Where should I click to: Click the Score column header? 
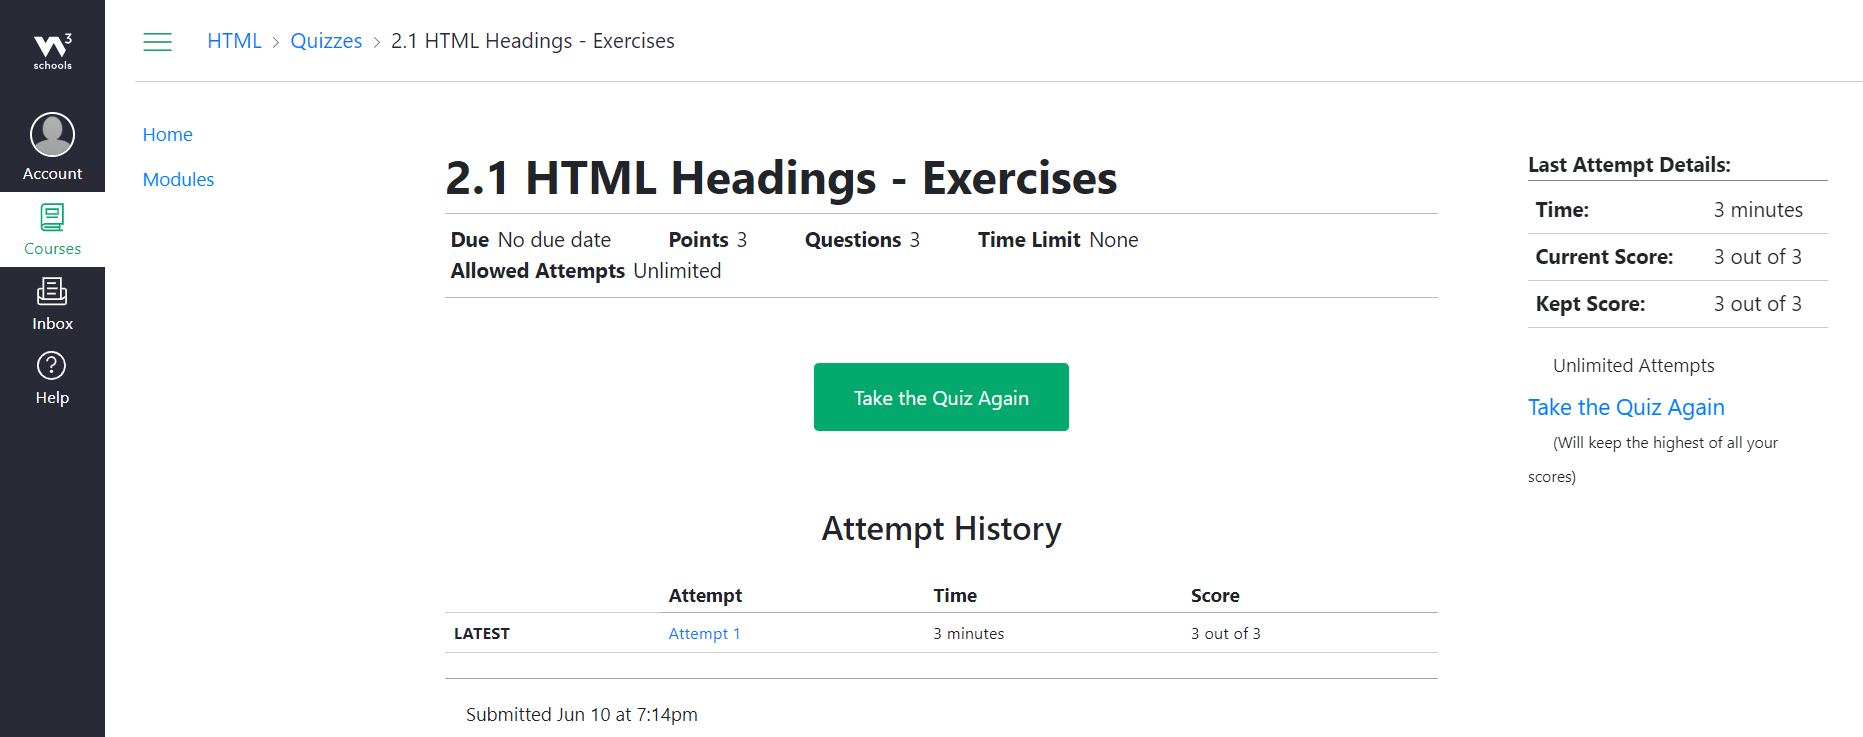coord(1215,595)
